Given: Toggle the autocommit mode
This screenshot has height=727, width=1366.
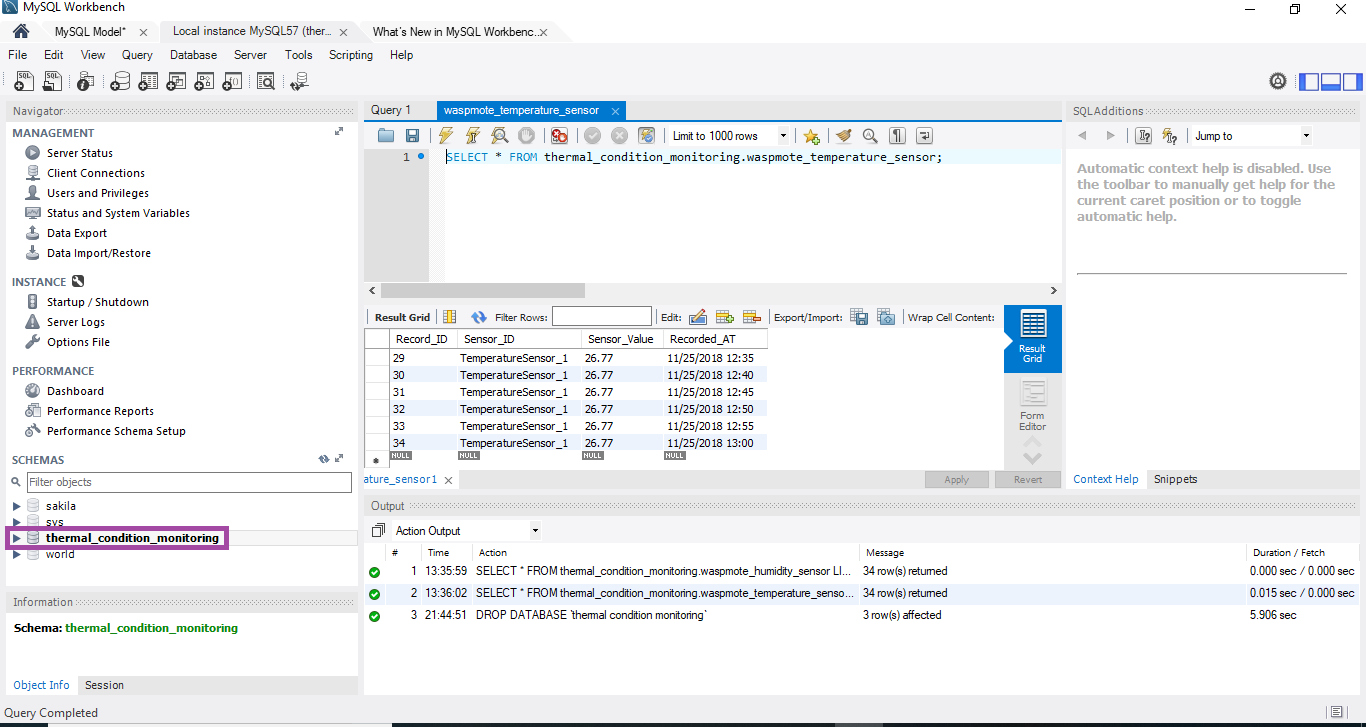Looking at the screenshot, I should [x=647, y=136].
